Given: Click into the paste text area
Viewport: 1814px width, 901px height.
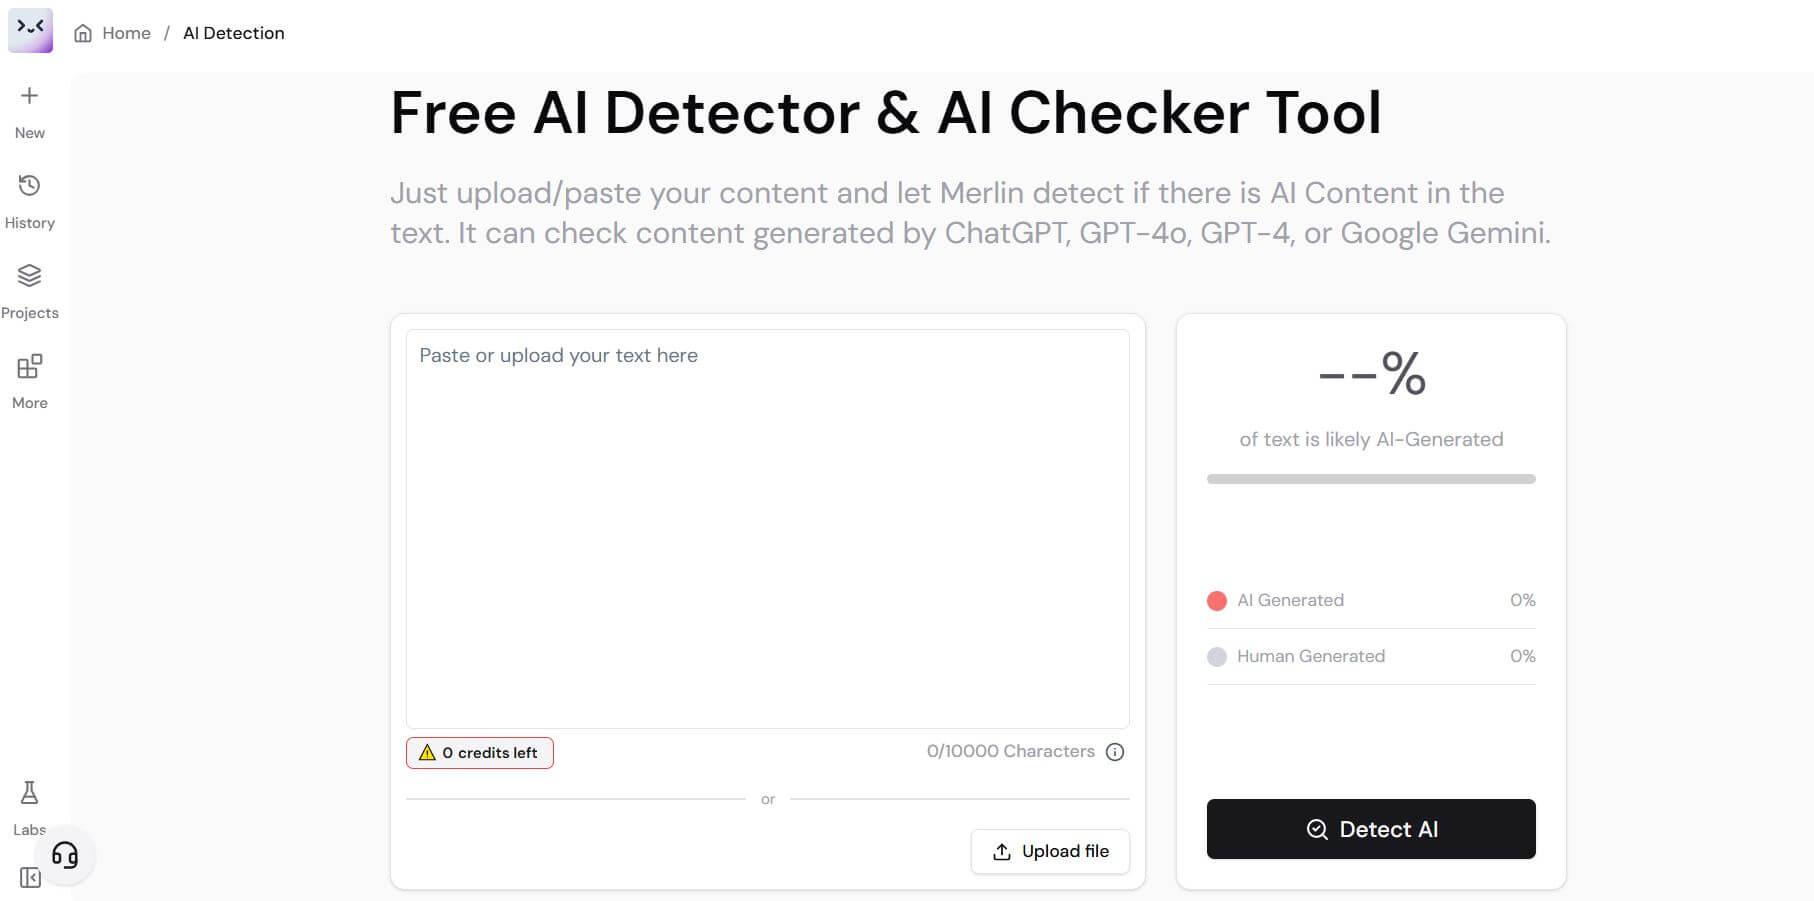Looking at the screenshot, I should 768,529.
